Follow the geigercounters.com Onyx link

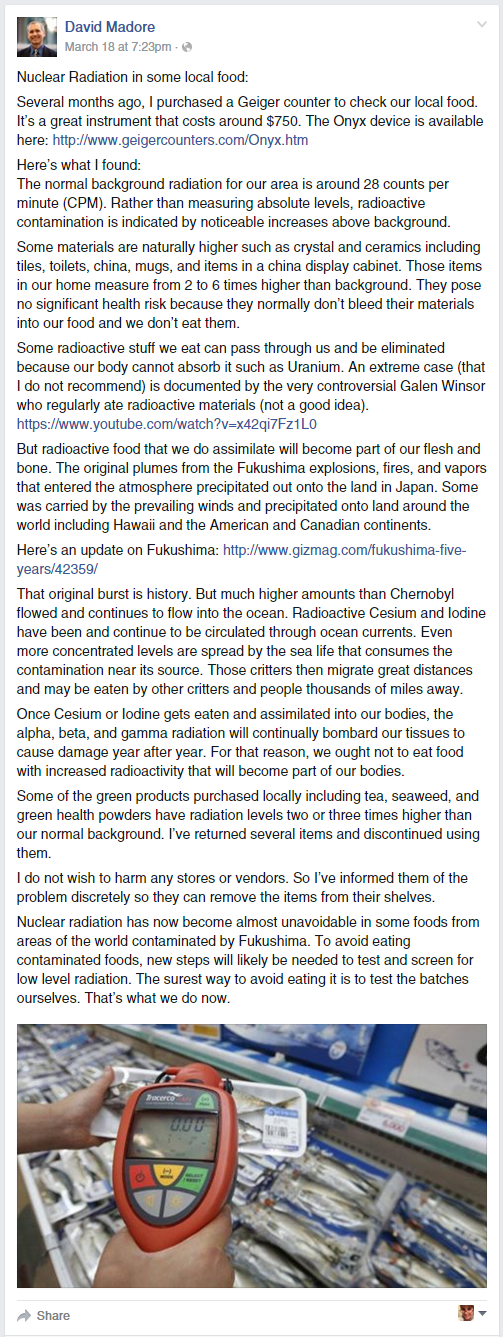coord(180,141)
